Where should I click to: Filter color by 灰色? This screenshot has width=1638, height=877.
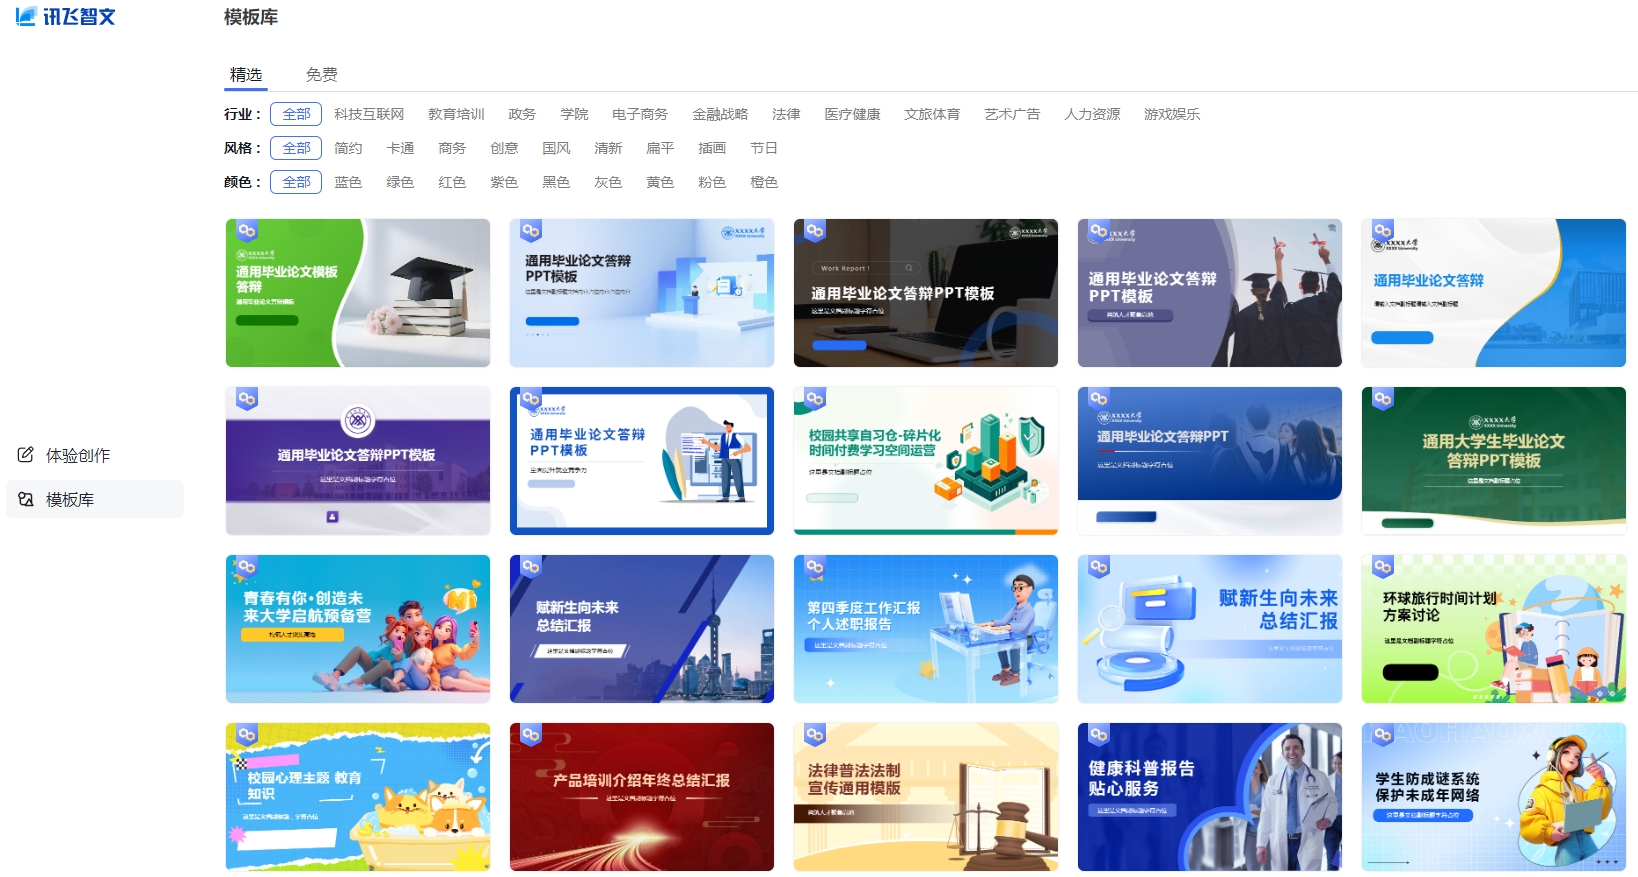[x=608, y=182]
